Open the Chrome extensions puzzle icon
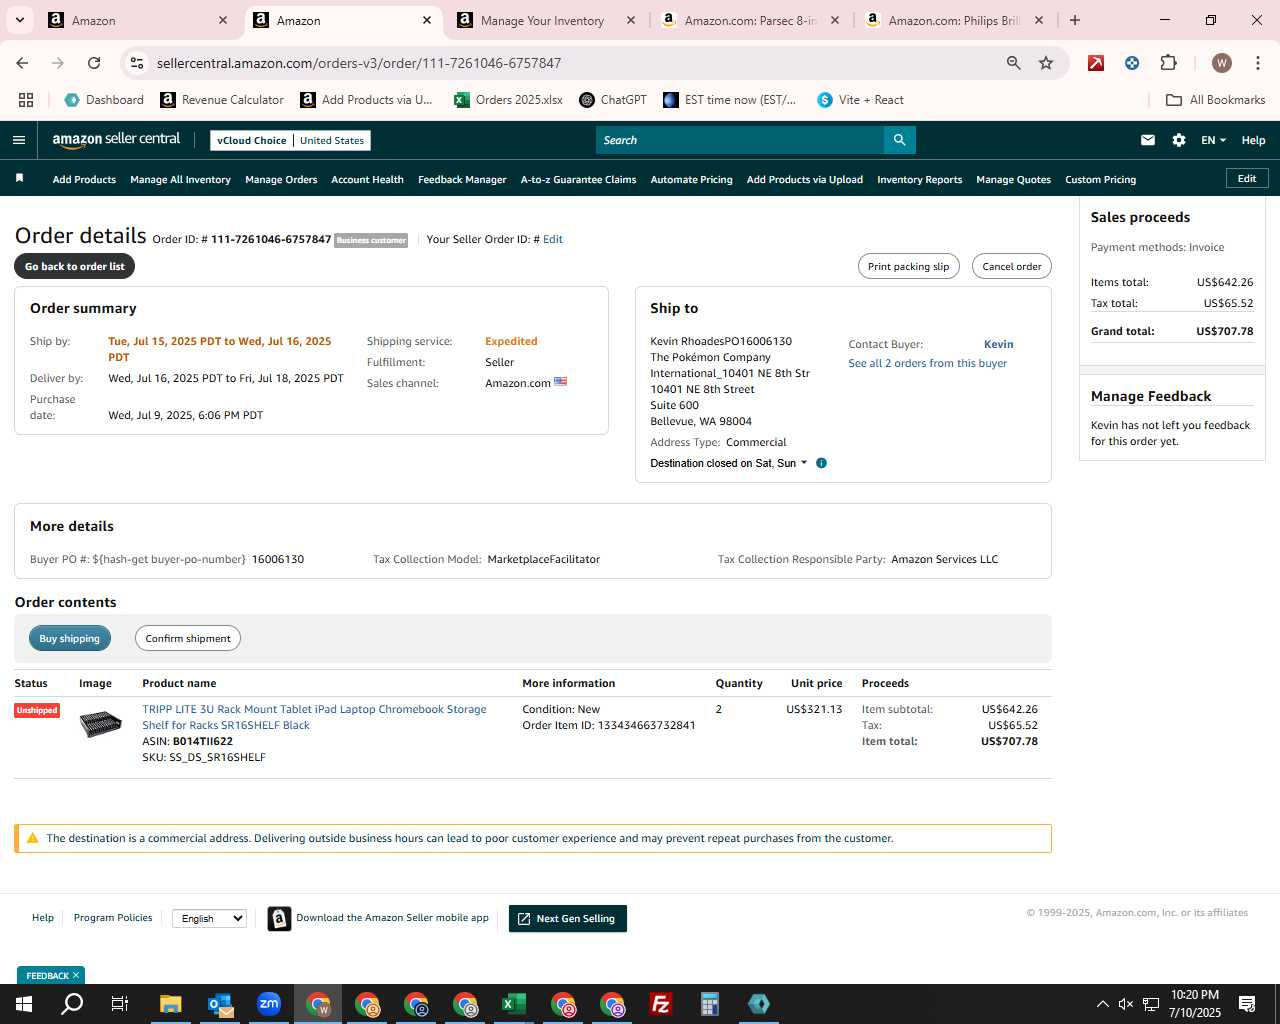1280x1024 pixels. pyautogui.click(x=1168, y=63)
